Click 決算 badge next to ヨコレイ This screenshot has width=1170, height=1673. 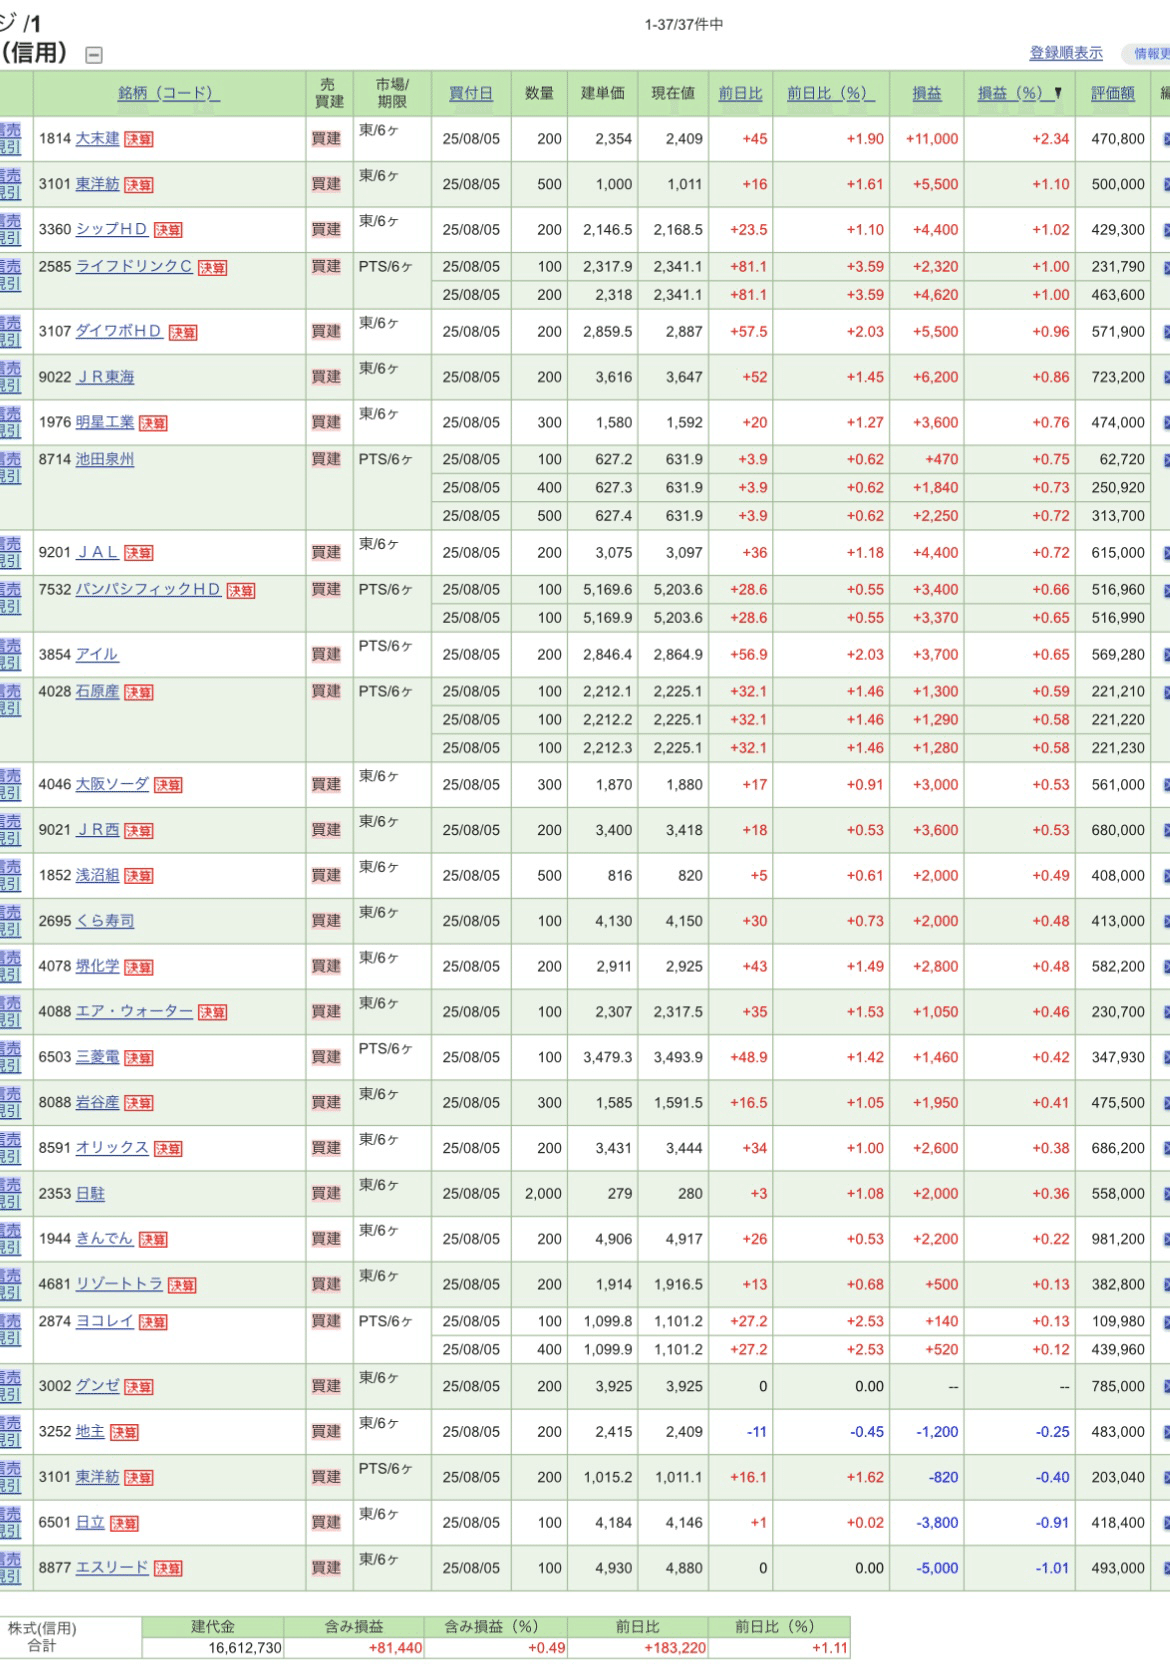click(153, 1322)
